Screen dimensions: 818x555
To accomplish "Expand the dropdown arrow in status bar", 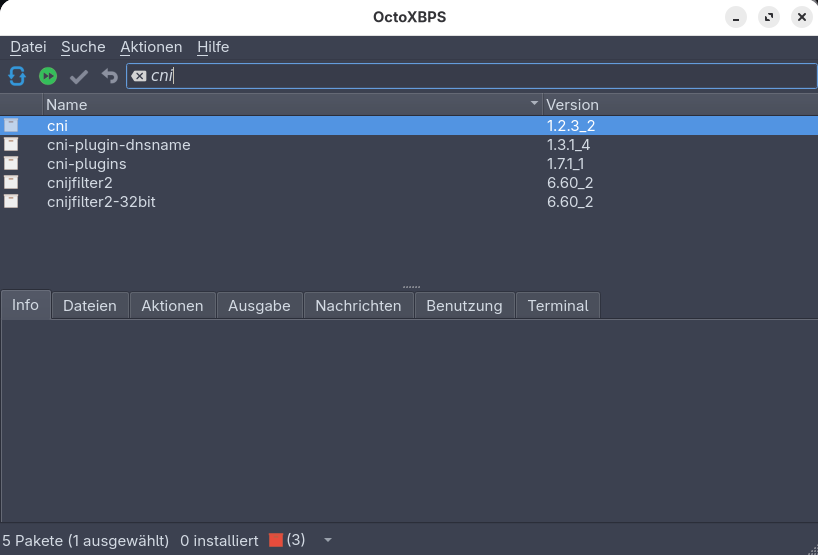I will (x=327, y=540).
